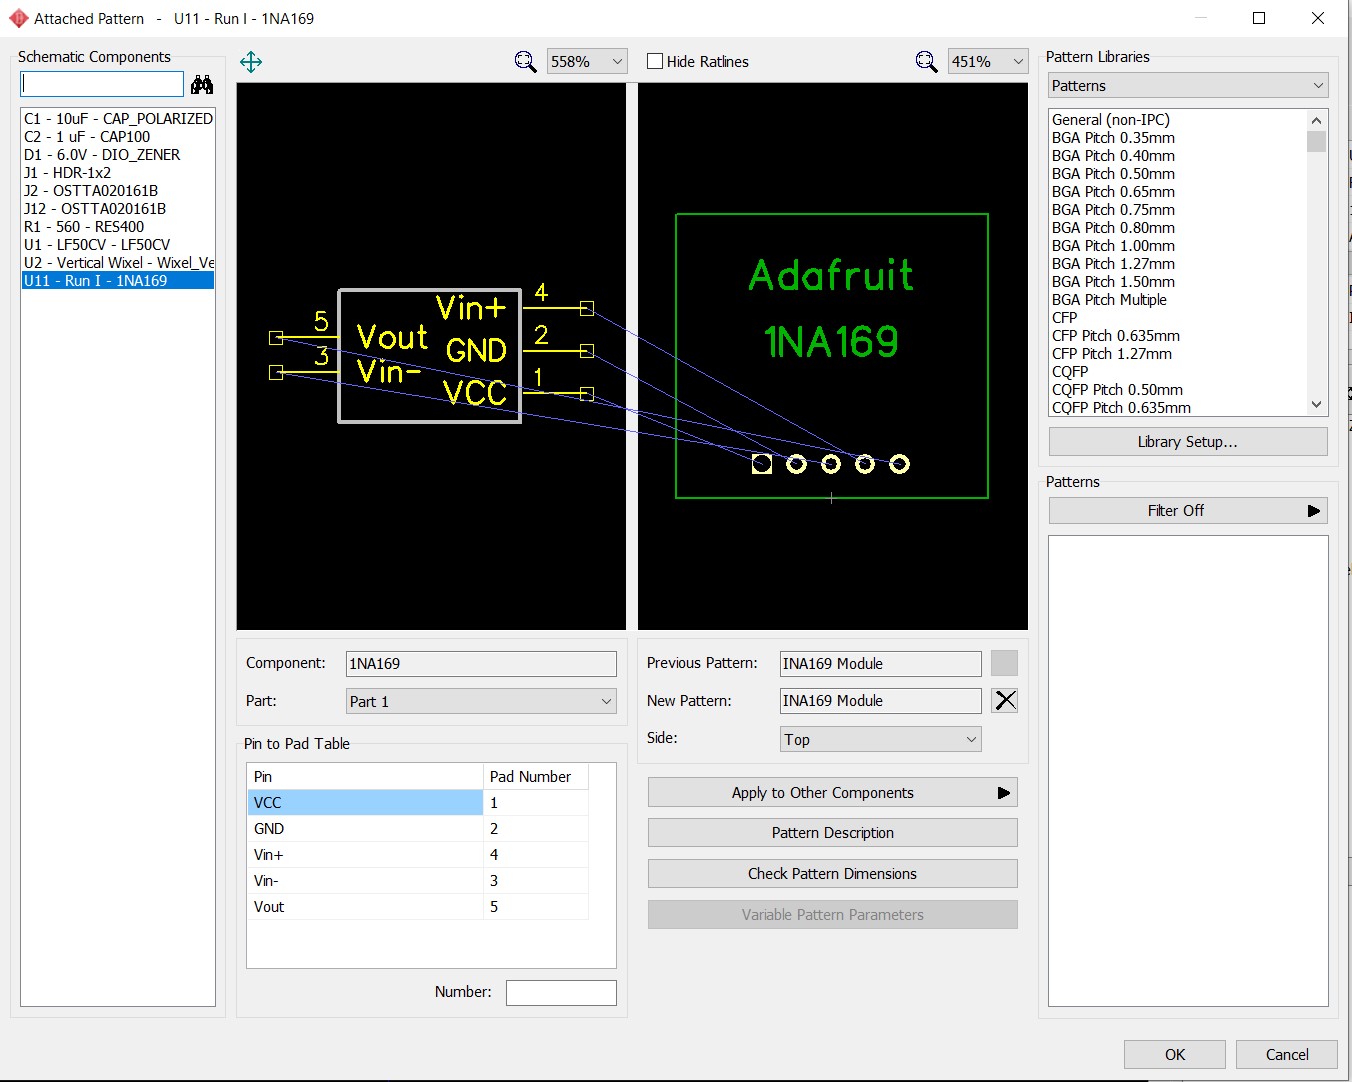The image size is (1352, 1082).
Task: Select R1 - 560 - RES400 component
Action: pos(118,227)
